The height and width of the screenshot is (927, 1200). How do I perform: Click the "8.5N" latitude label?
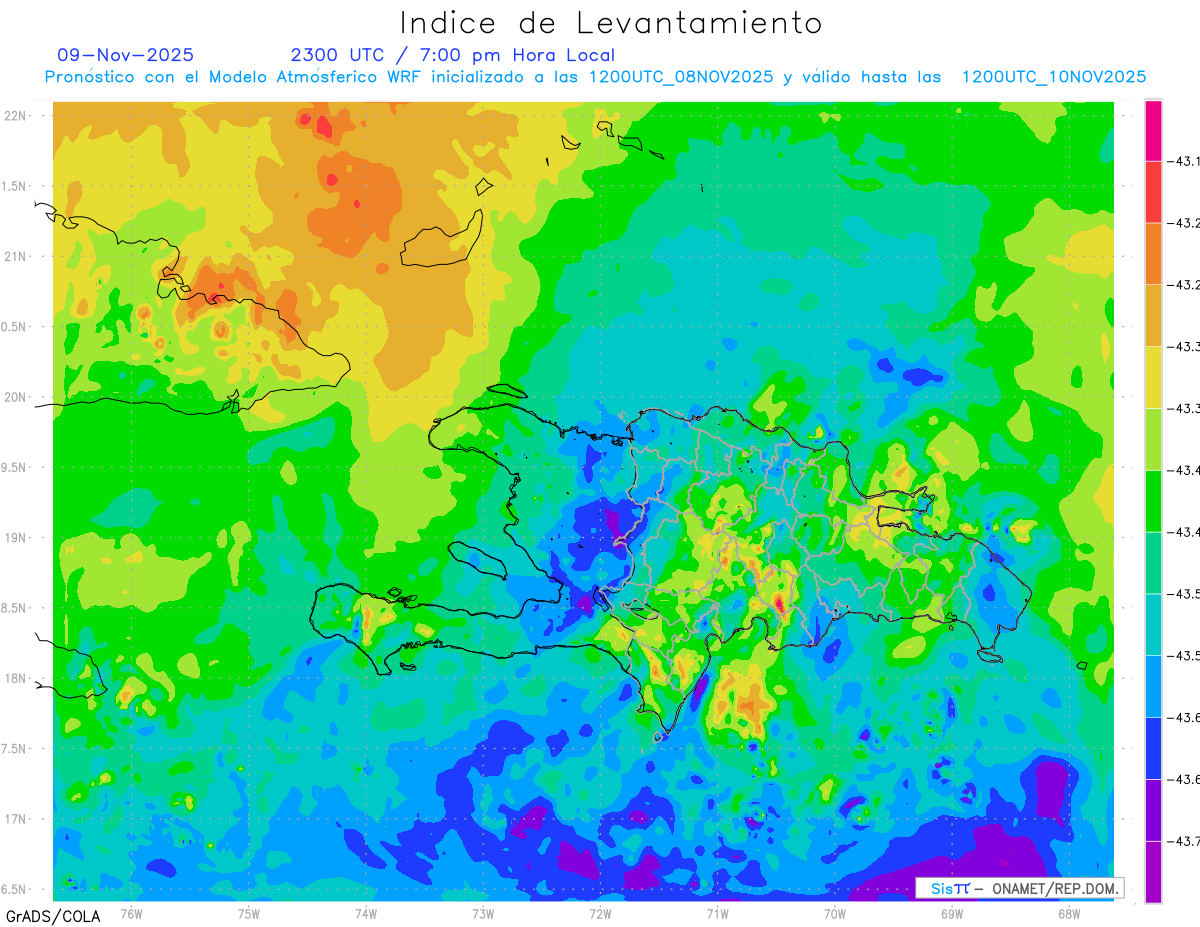click(15, 608)
